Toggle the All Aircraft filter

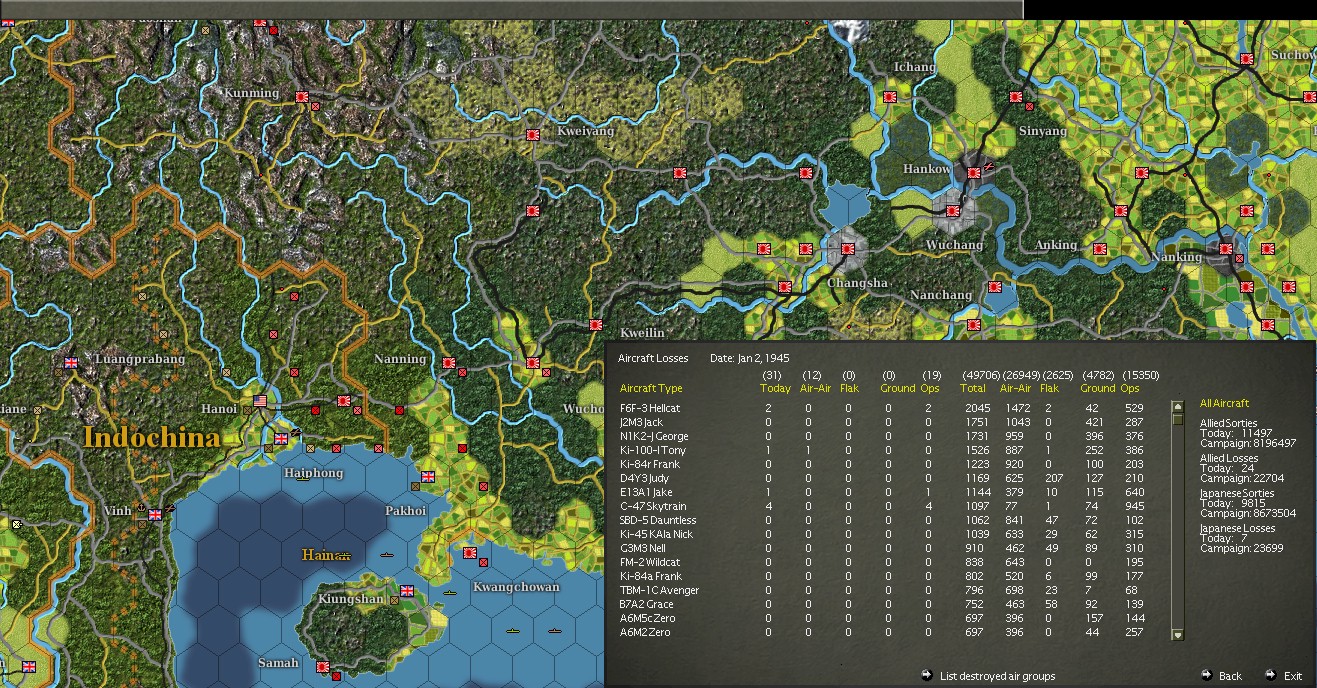pyautogui.click(x=1224, y=403)
